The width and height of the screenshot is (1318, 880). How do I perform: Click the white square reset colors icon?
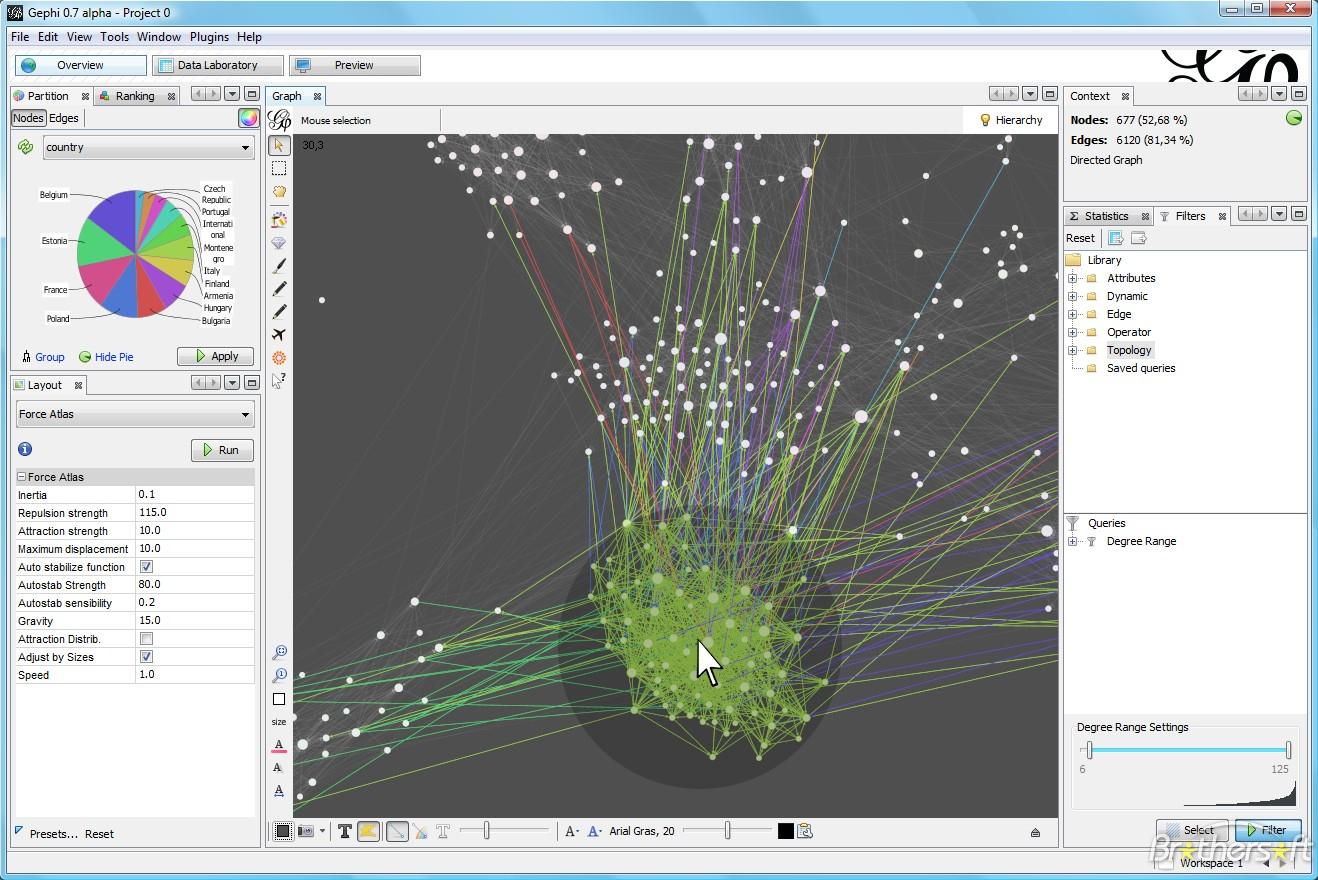tap(279, 699)
